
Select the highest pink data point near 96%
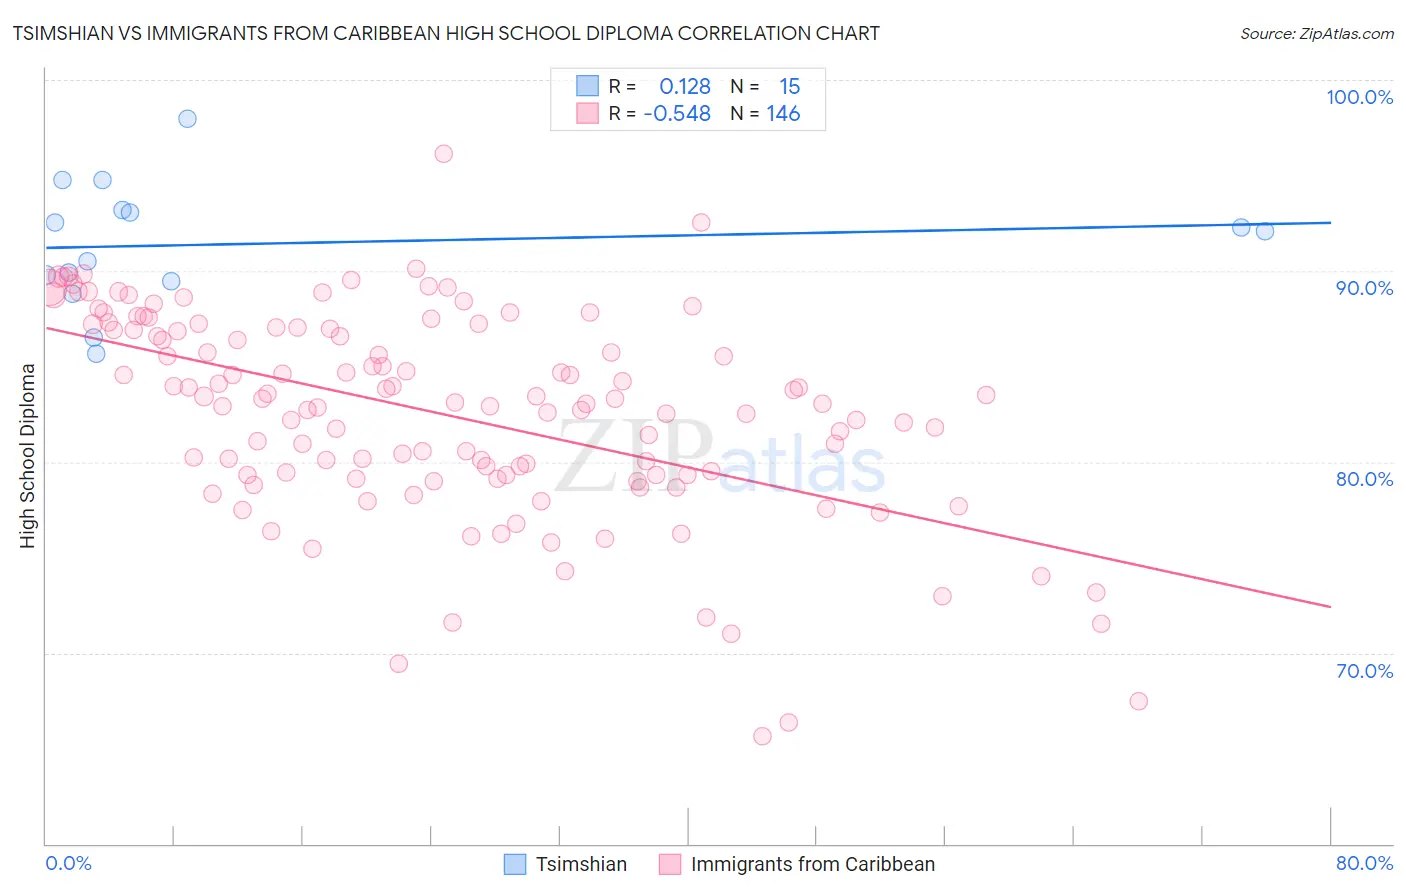[444, 153]
